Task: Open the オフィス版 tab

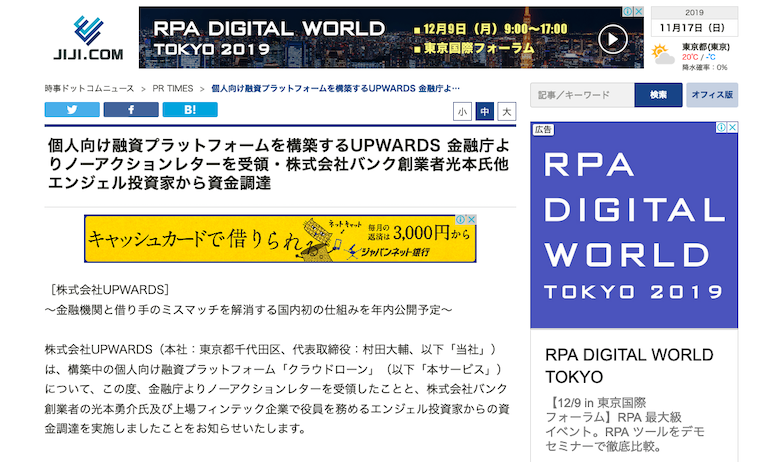Action: click(712, 95)
